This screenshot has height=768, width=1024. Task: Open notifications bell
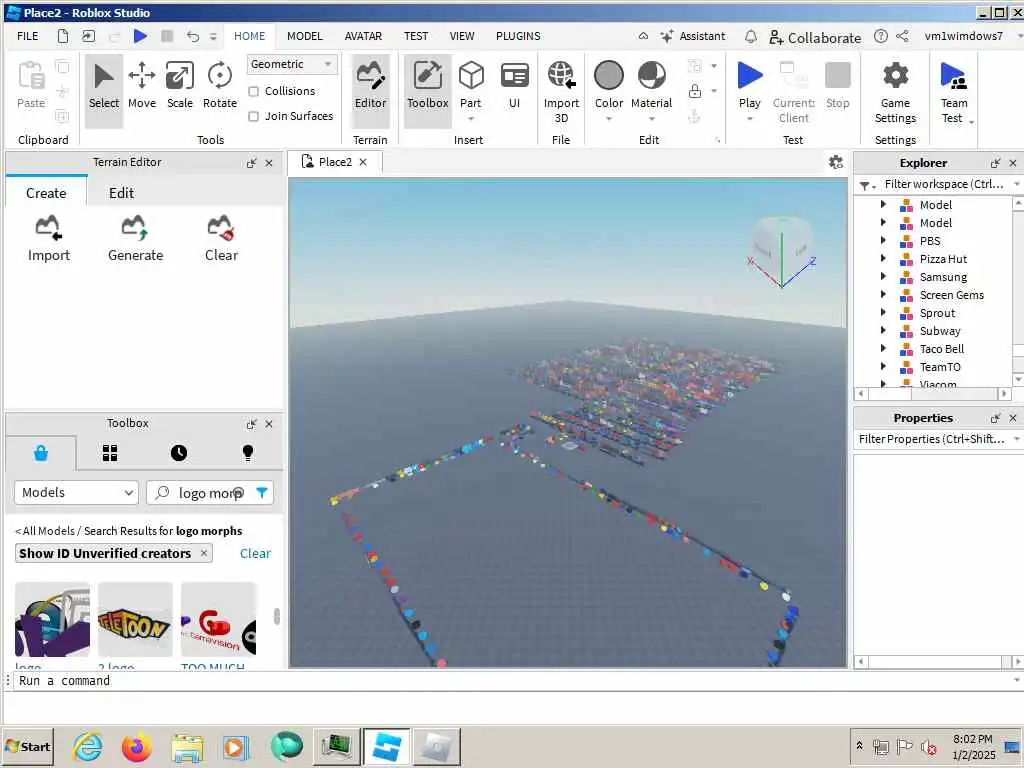(x=751, y=37)
